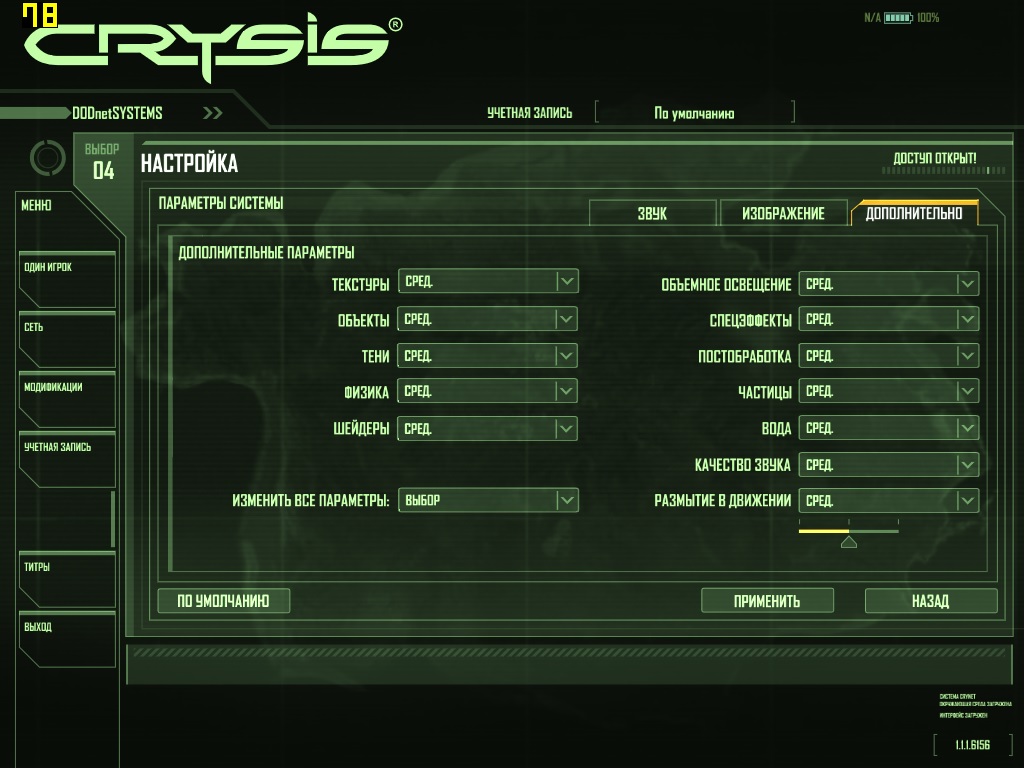Open the ТЕНИ quality dropdown

coord(487,356)
